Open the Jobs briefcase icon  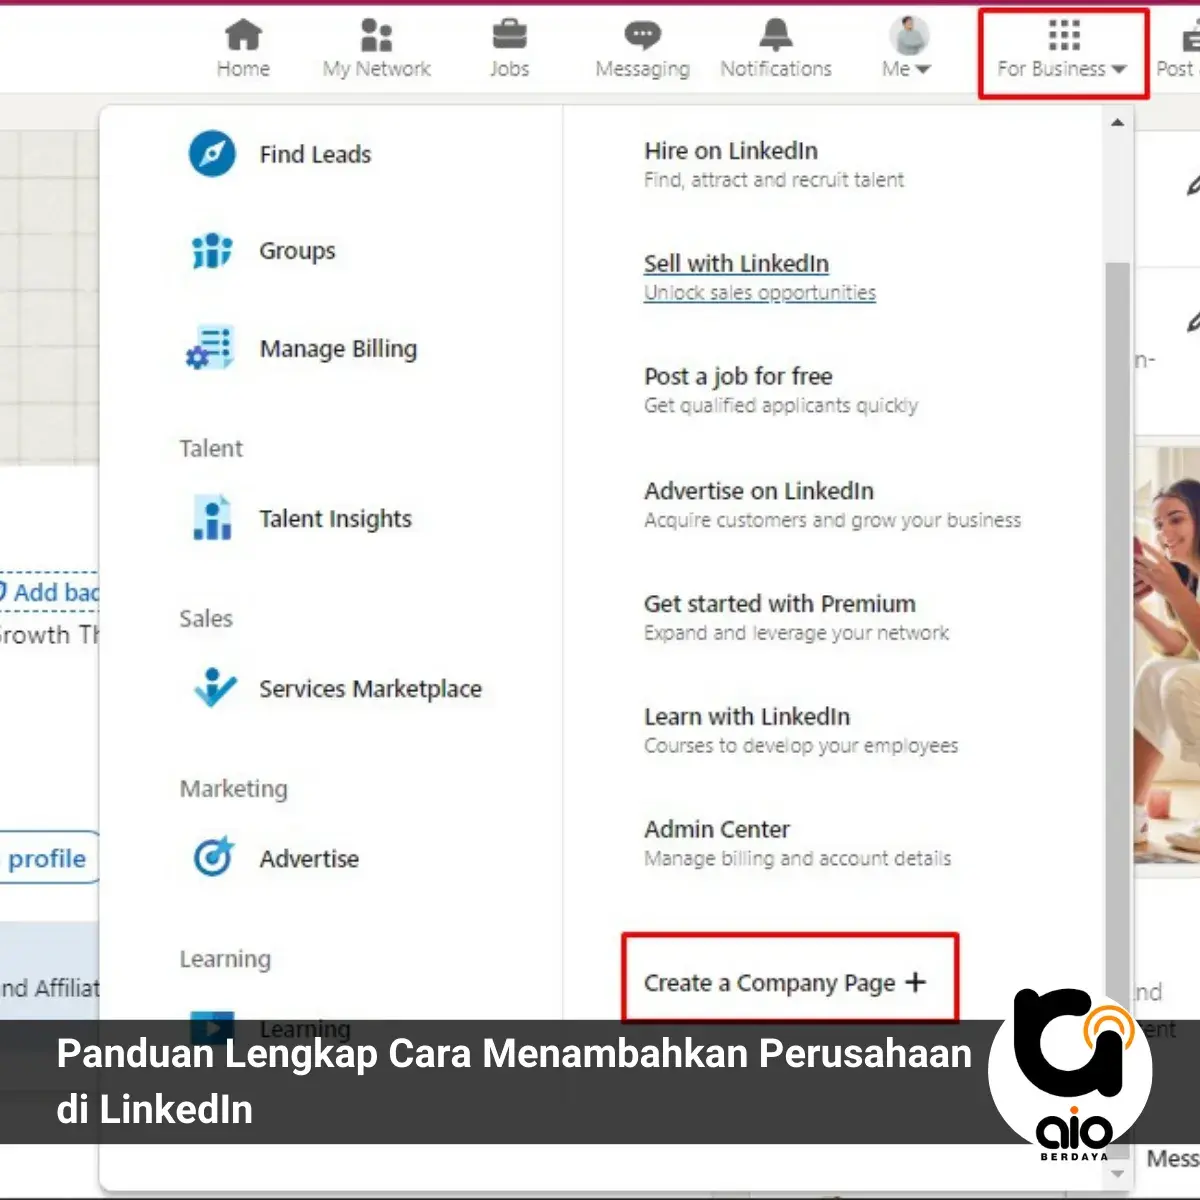509,36
